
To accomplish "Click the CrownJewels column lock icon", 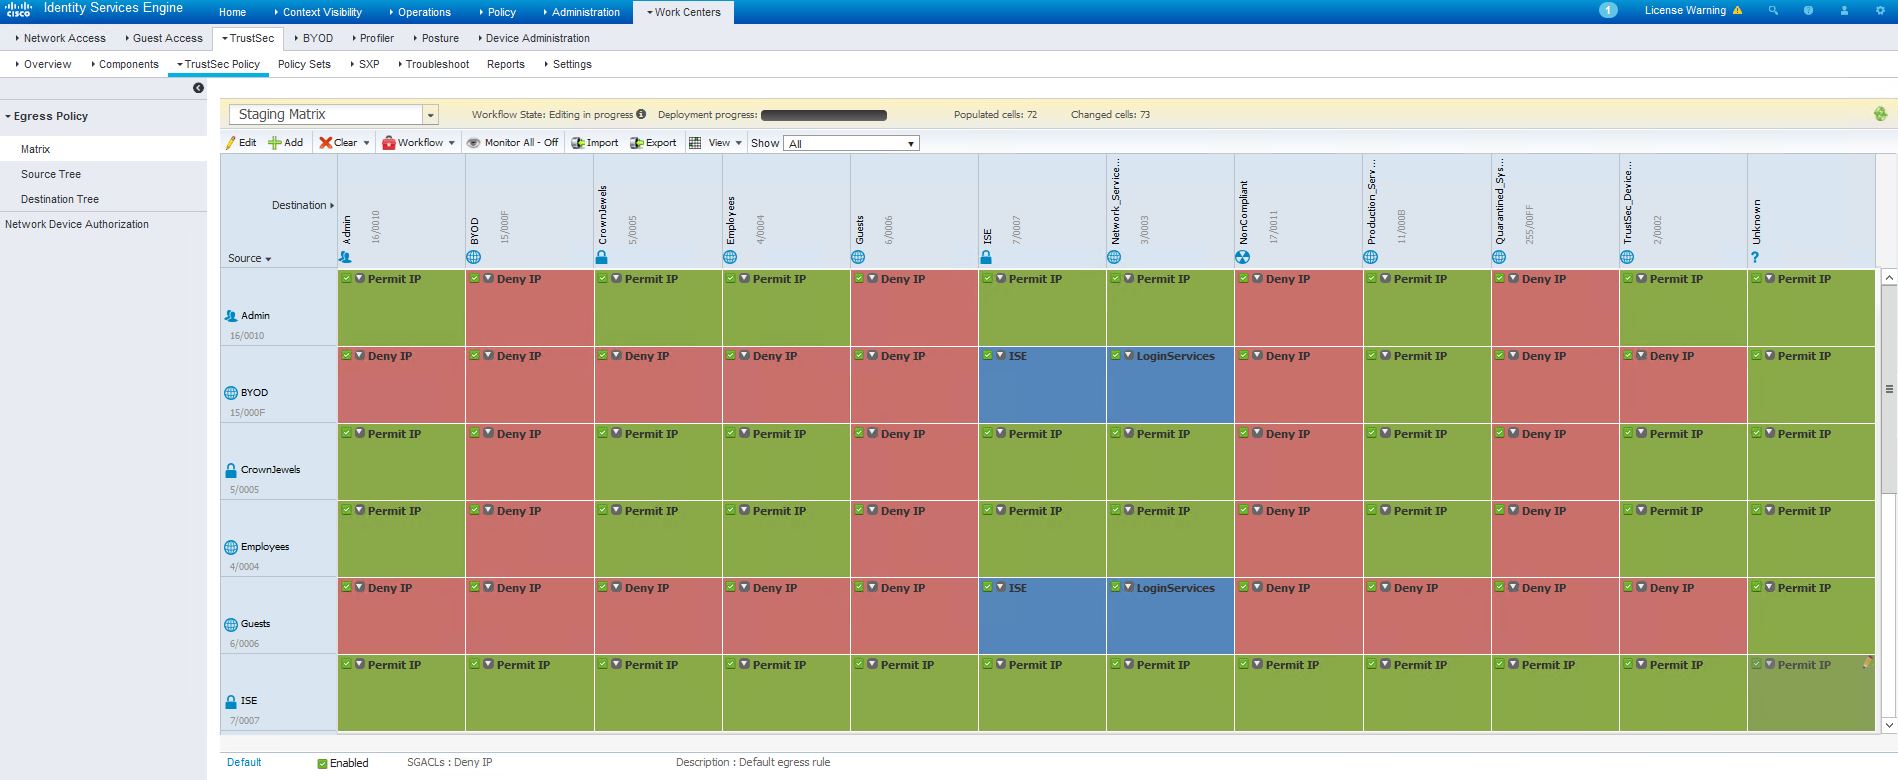I will [601, 257].
